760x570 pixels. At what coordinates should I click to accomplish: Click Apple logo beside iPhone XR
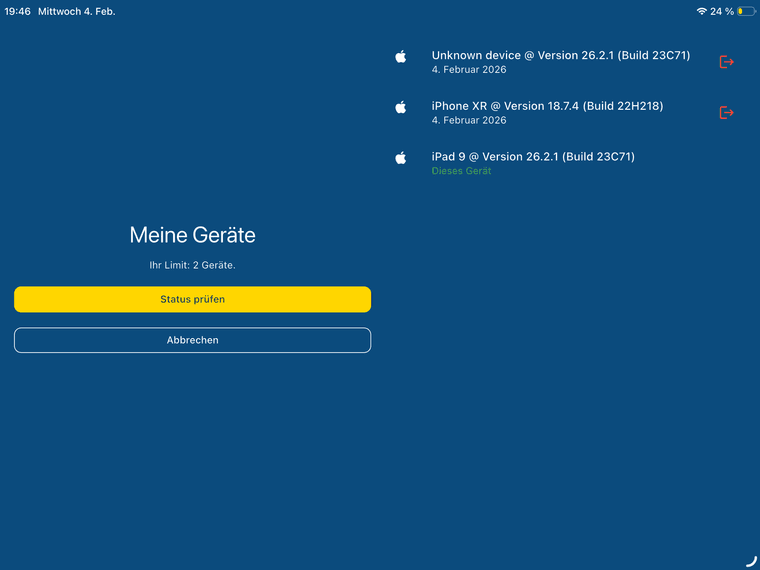click(401, 107)
